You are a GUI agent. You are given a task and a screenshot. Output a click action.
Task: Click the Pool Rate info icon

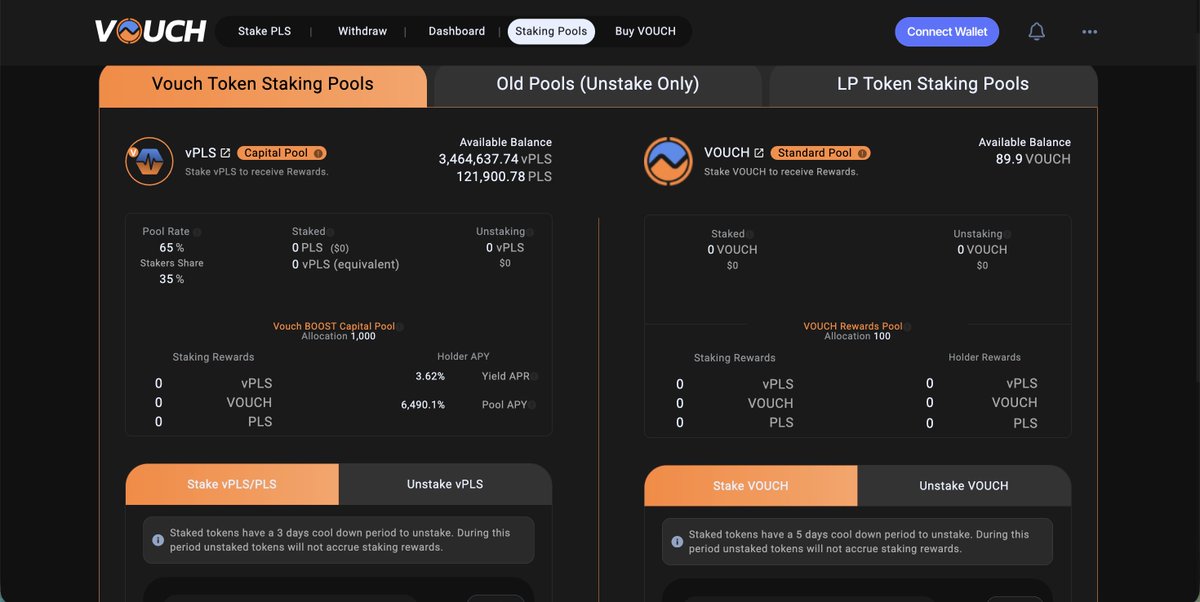pos(197,232)
